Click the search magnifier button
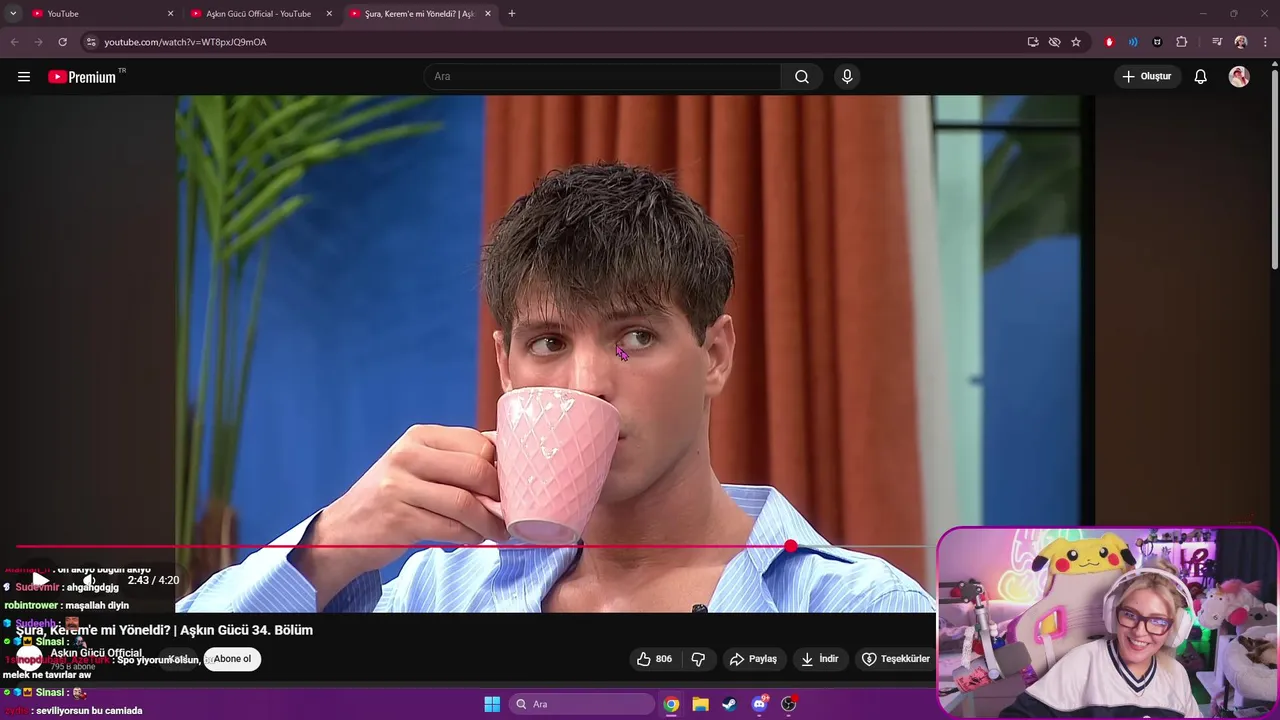 tap(802, 77)
